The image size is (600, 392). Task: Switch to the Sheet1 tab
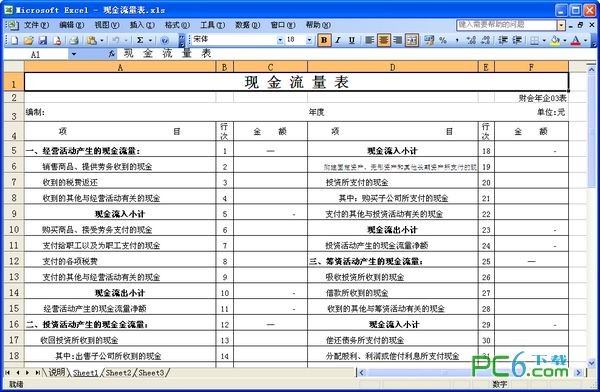point(85,372)
